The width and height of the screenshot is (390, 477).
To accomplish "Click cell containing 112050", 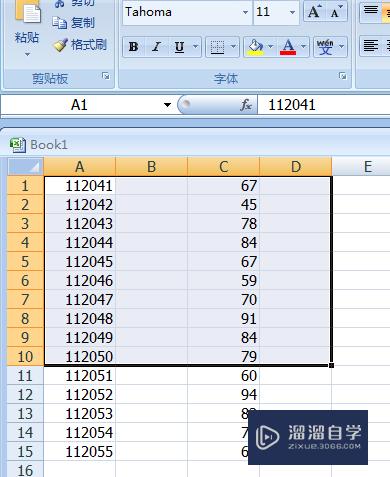I will [x=80, y=356].
